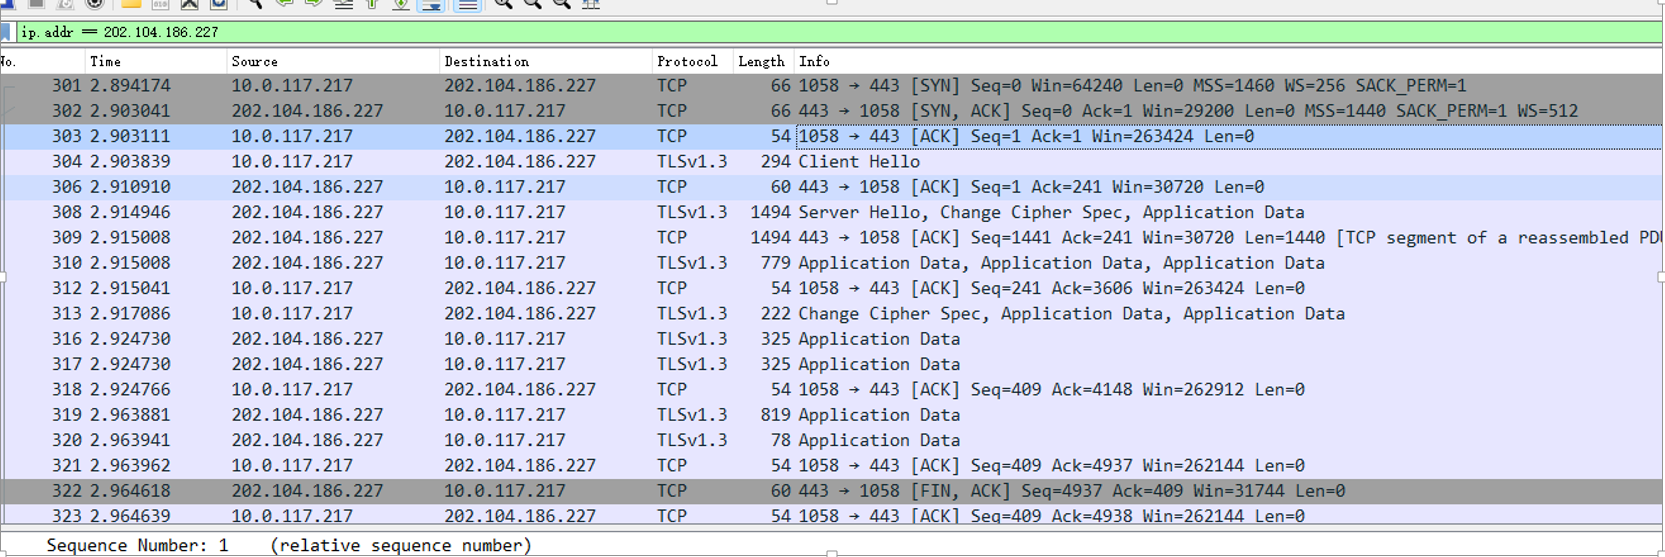The image size is (1665, 557).
Task: Toggle the auto-scroll during live capture button
Action: [x=432, y=4]
